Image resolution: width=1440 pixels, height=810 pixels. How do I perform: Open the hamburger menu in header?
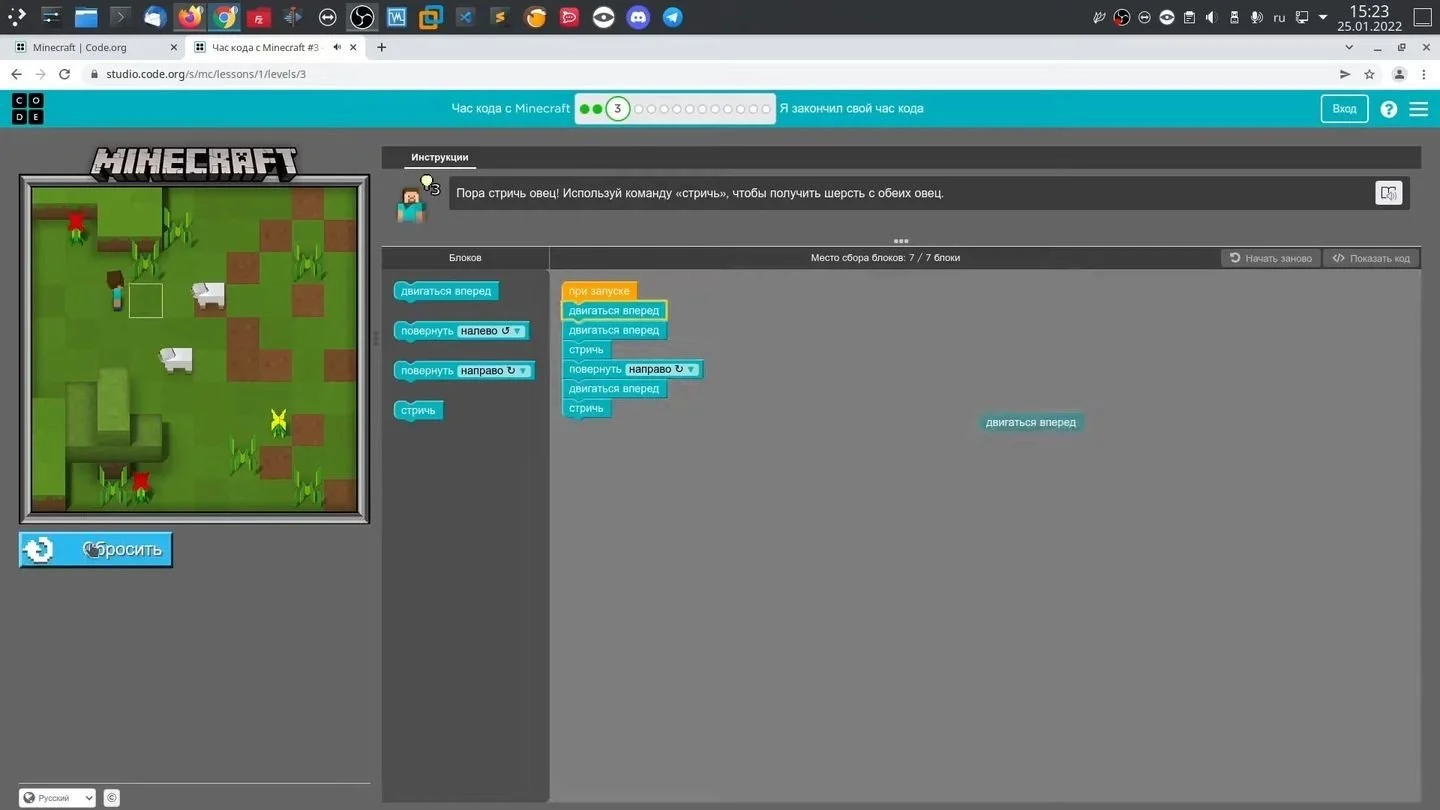coord(1418,109)
